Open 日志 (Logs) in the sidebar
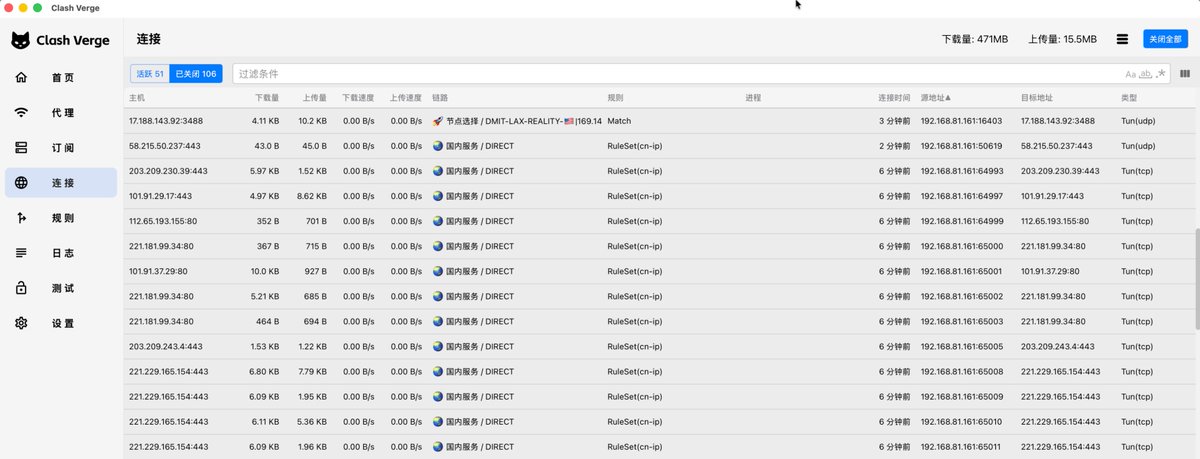 coord(61,253)
